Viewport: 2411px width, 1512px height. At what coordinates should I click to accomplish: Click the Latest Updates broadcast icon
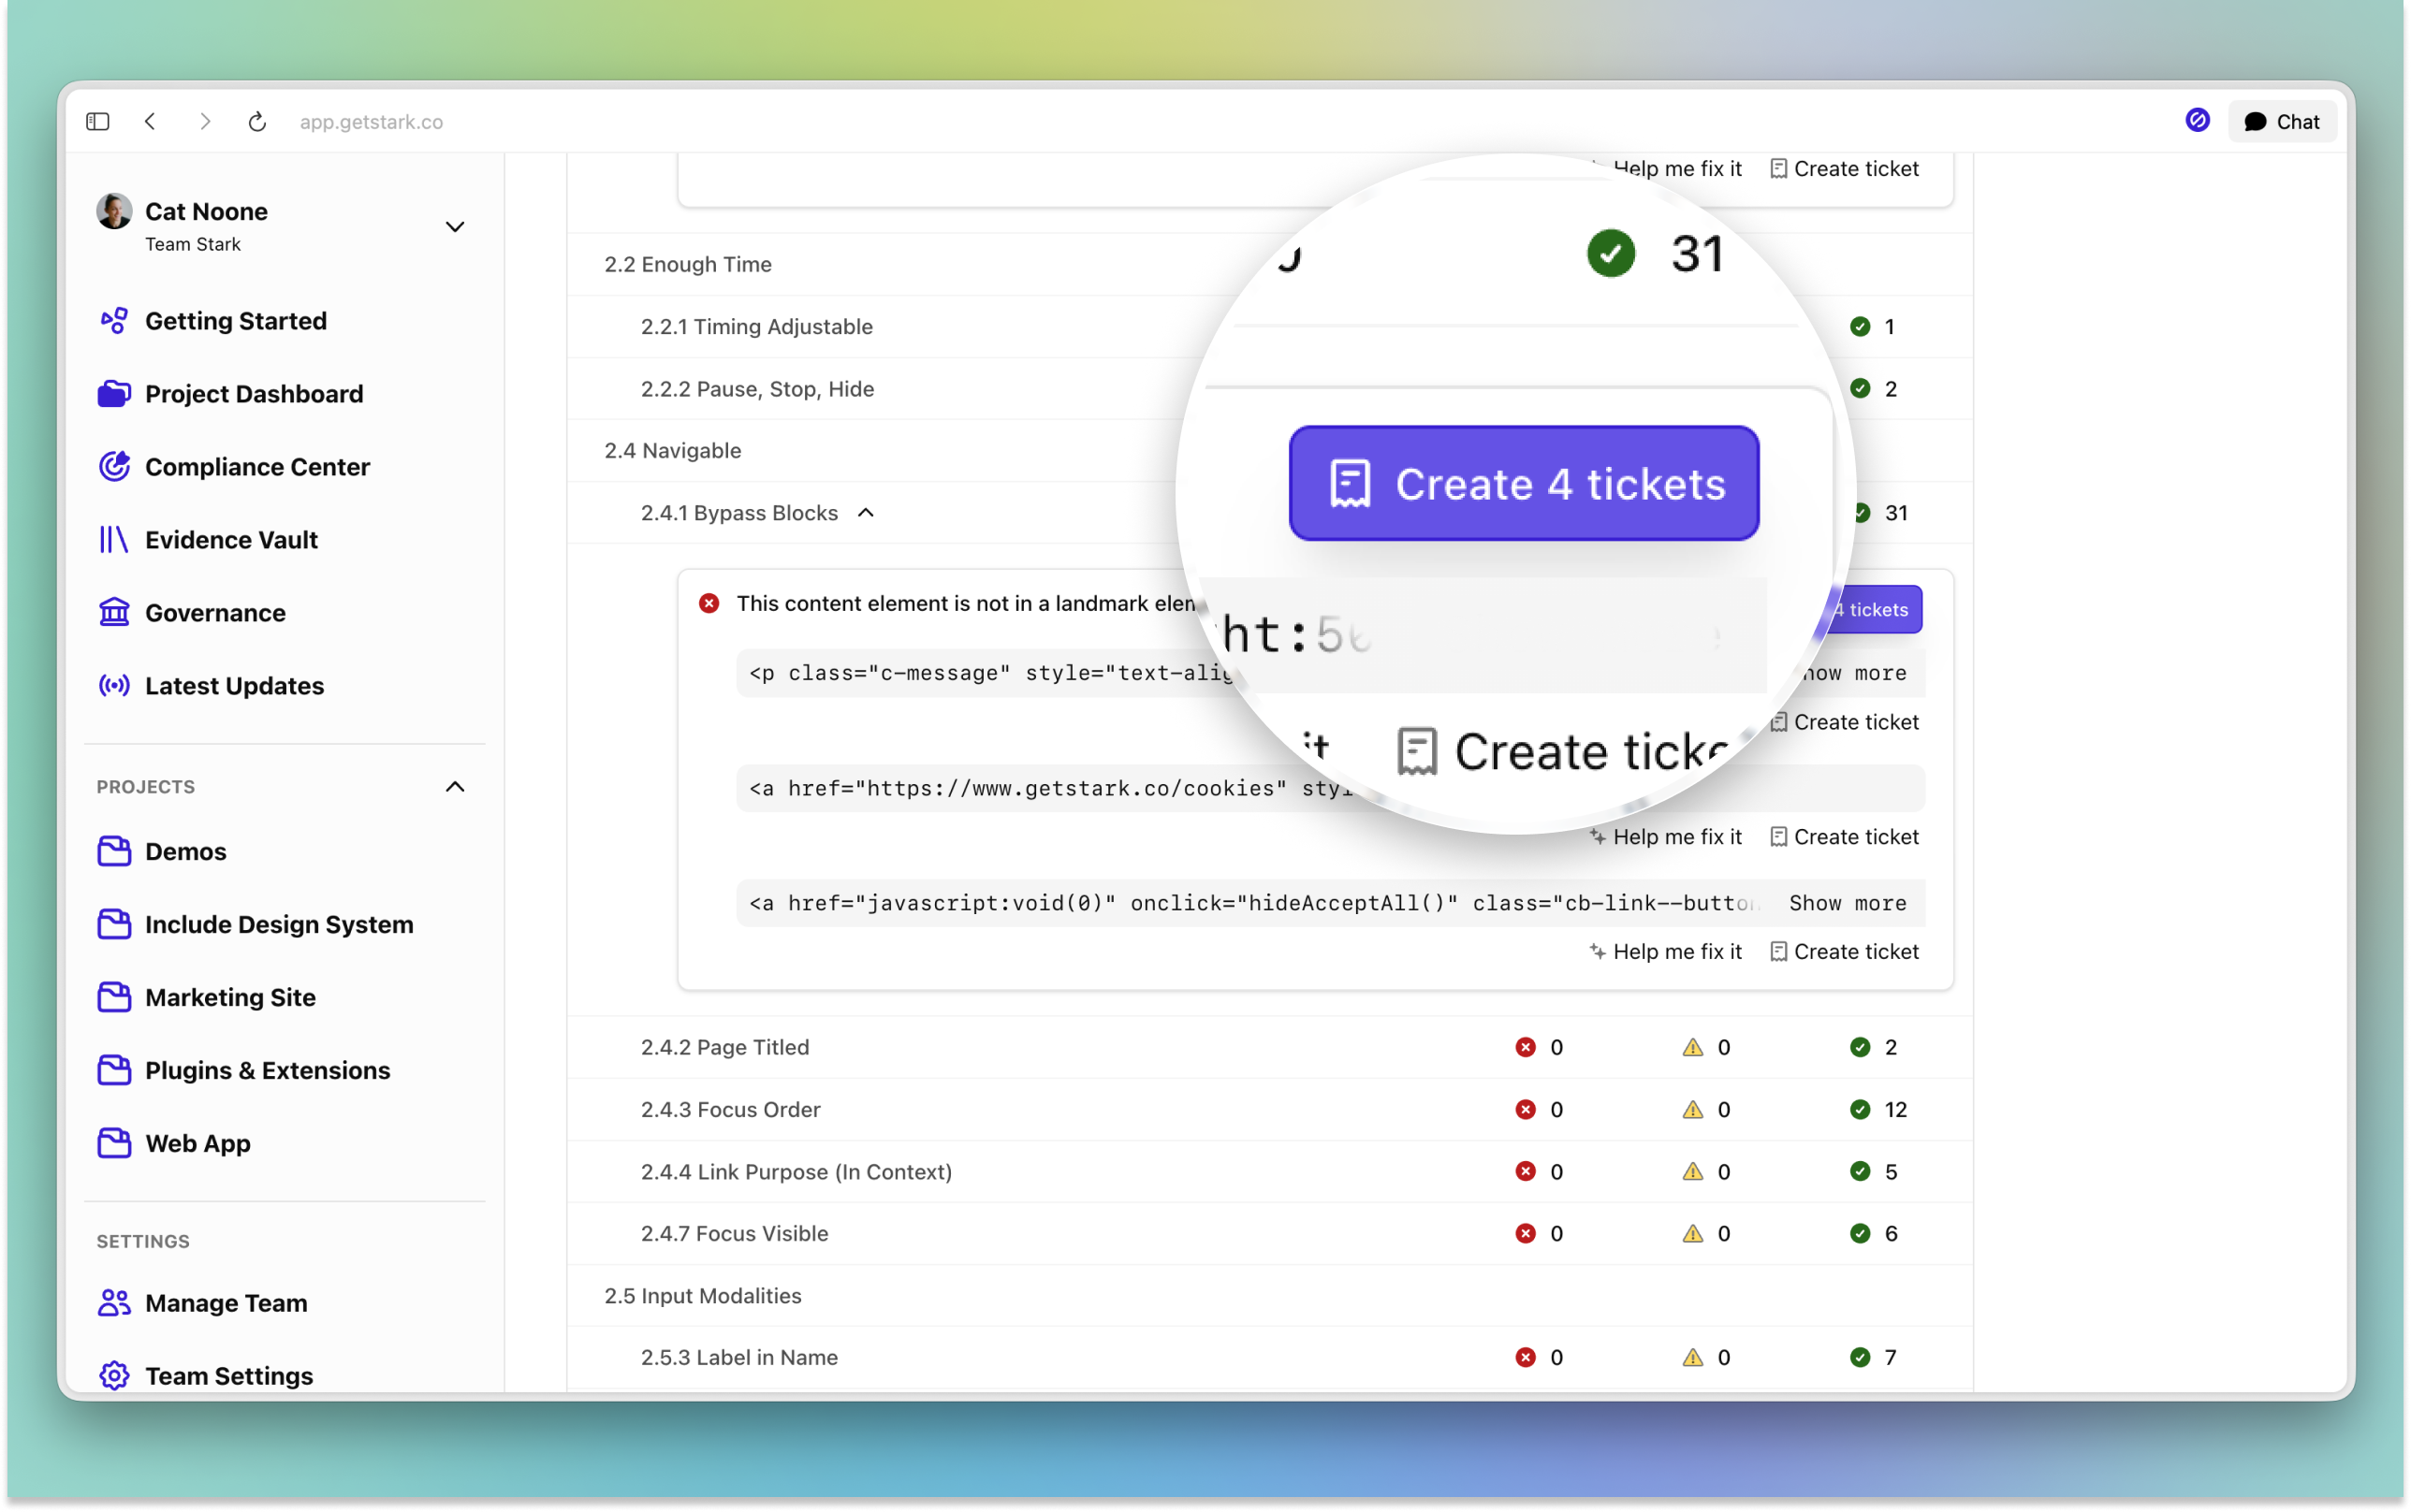click(114, 685)
